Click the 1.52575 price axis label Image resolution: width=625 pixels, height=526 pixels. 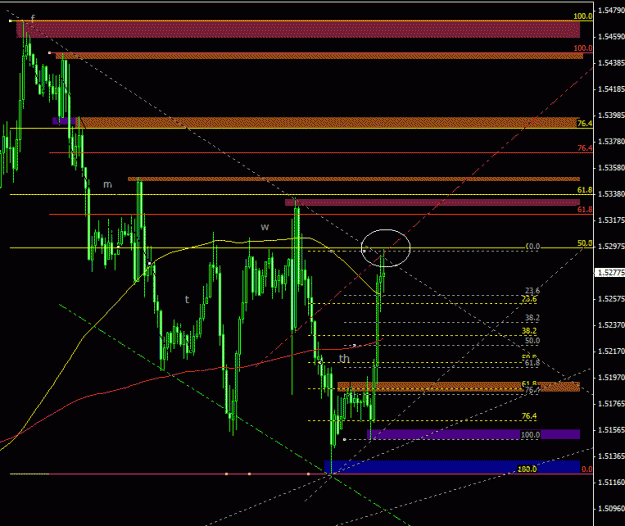pyautogui.click(x=611, y=299)
